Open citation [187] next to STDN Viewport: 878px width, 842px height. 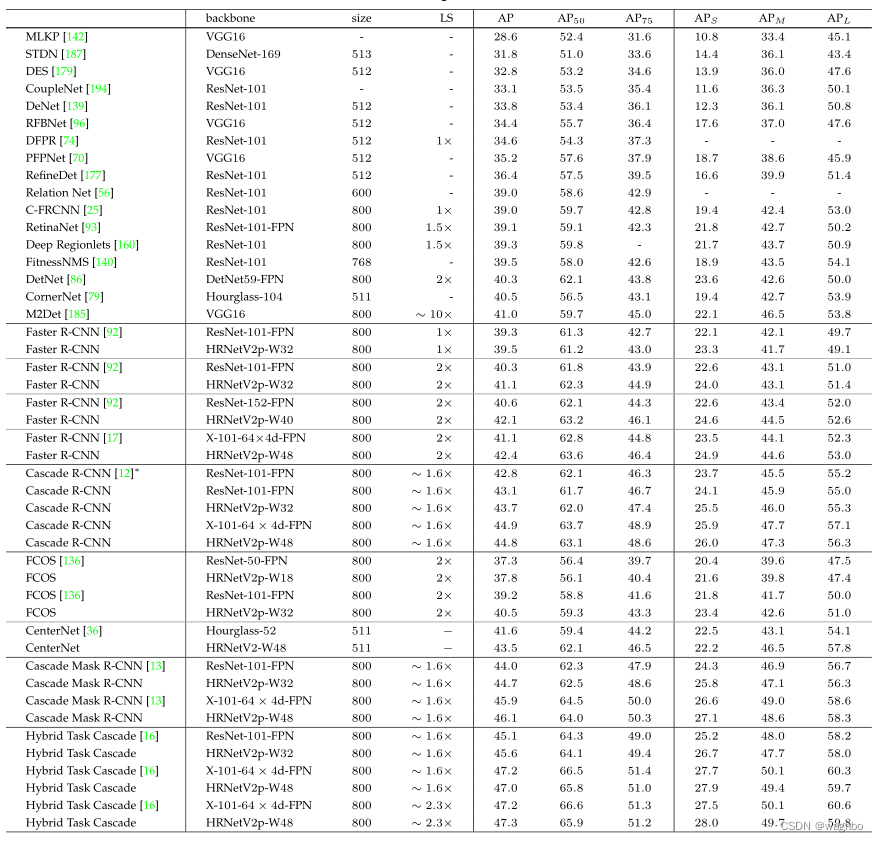(74, 54)
